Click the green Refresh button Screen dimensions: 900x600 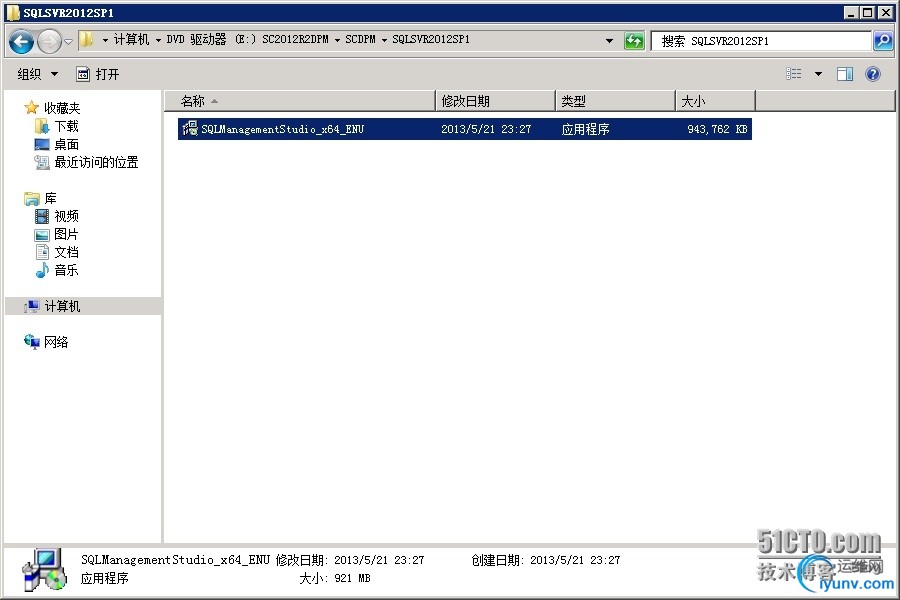pyautogui.click(x=634, y=41)
